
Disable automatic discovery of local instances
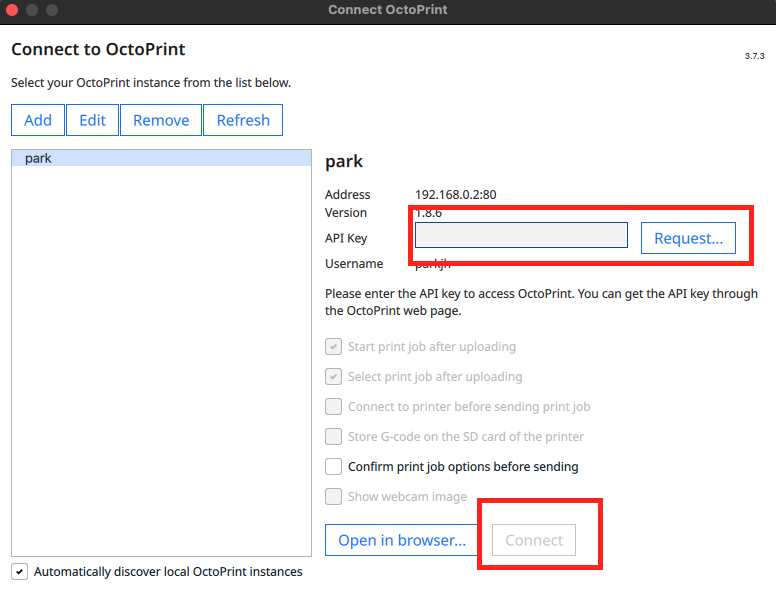point(19,572)
